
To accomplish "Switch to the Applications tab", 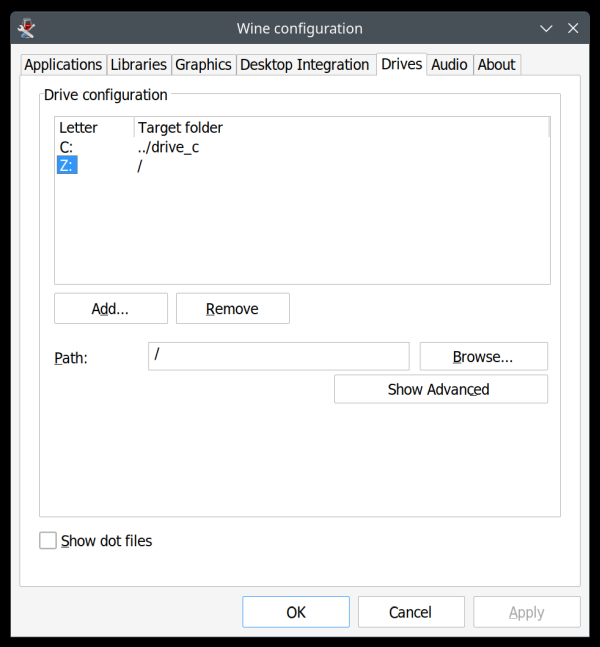I will 63,65.
